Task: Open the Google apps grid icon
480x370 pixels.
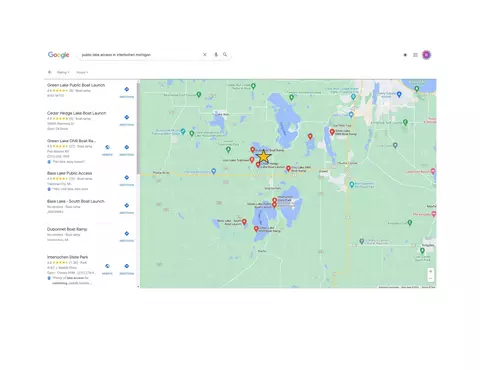Action: click(415, 55)
